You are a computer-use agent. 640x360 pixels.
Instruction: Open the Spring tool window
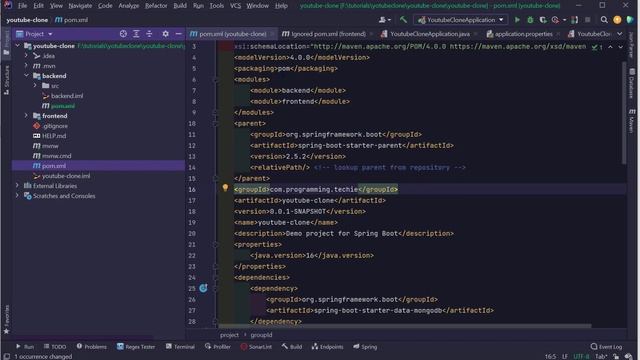(365, 347)
